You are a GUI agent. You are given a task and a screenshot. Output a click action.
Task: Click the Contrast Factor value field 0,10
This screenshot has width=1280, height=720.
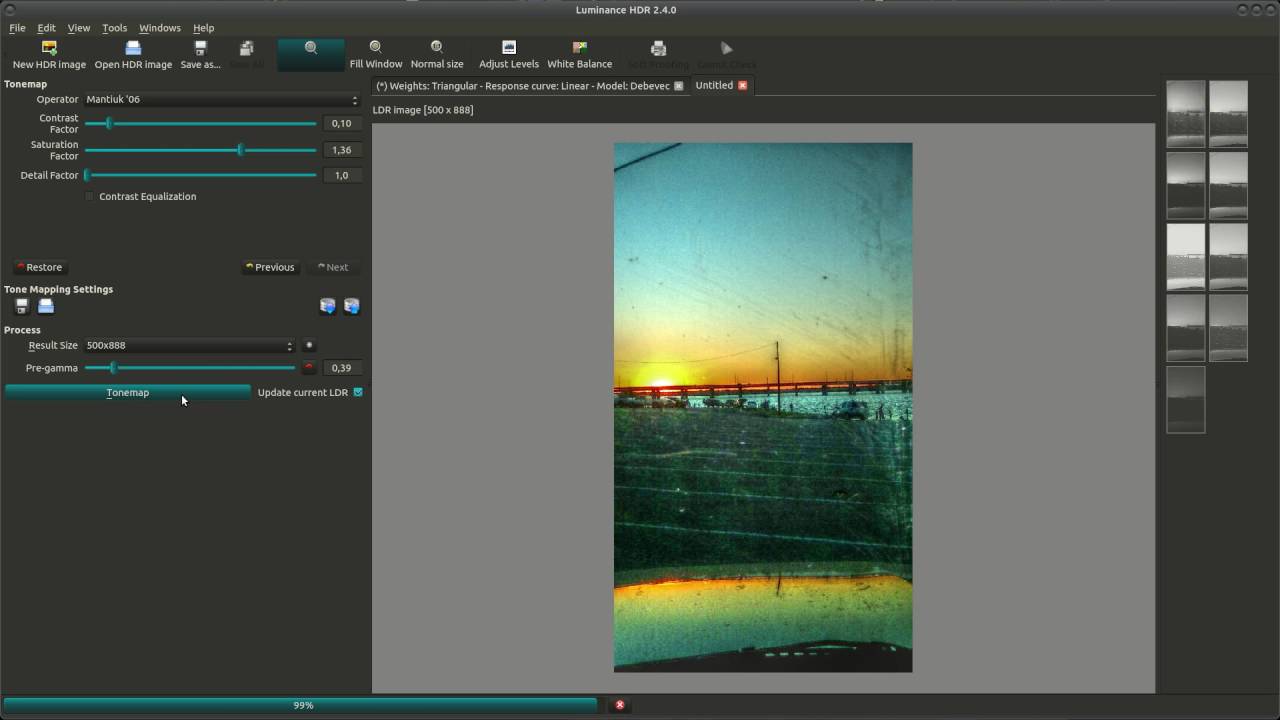pyautogui.click(x=342, y=124)
